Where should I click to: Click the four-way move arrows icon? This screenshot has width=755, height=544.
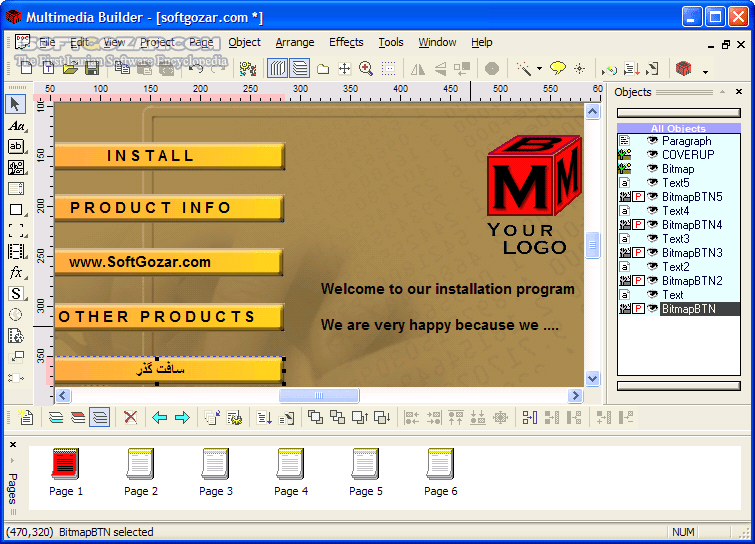[344, 69]
